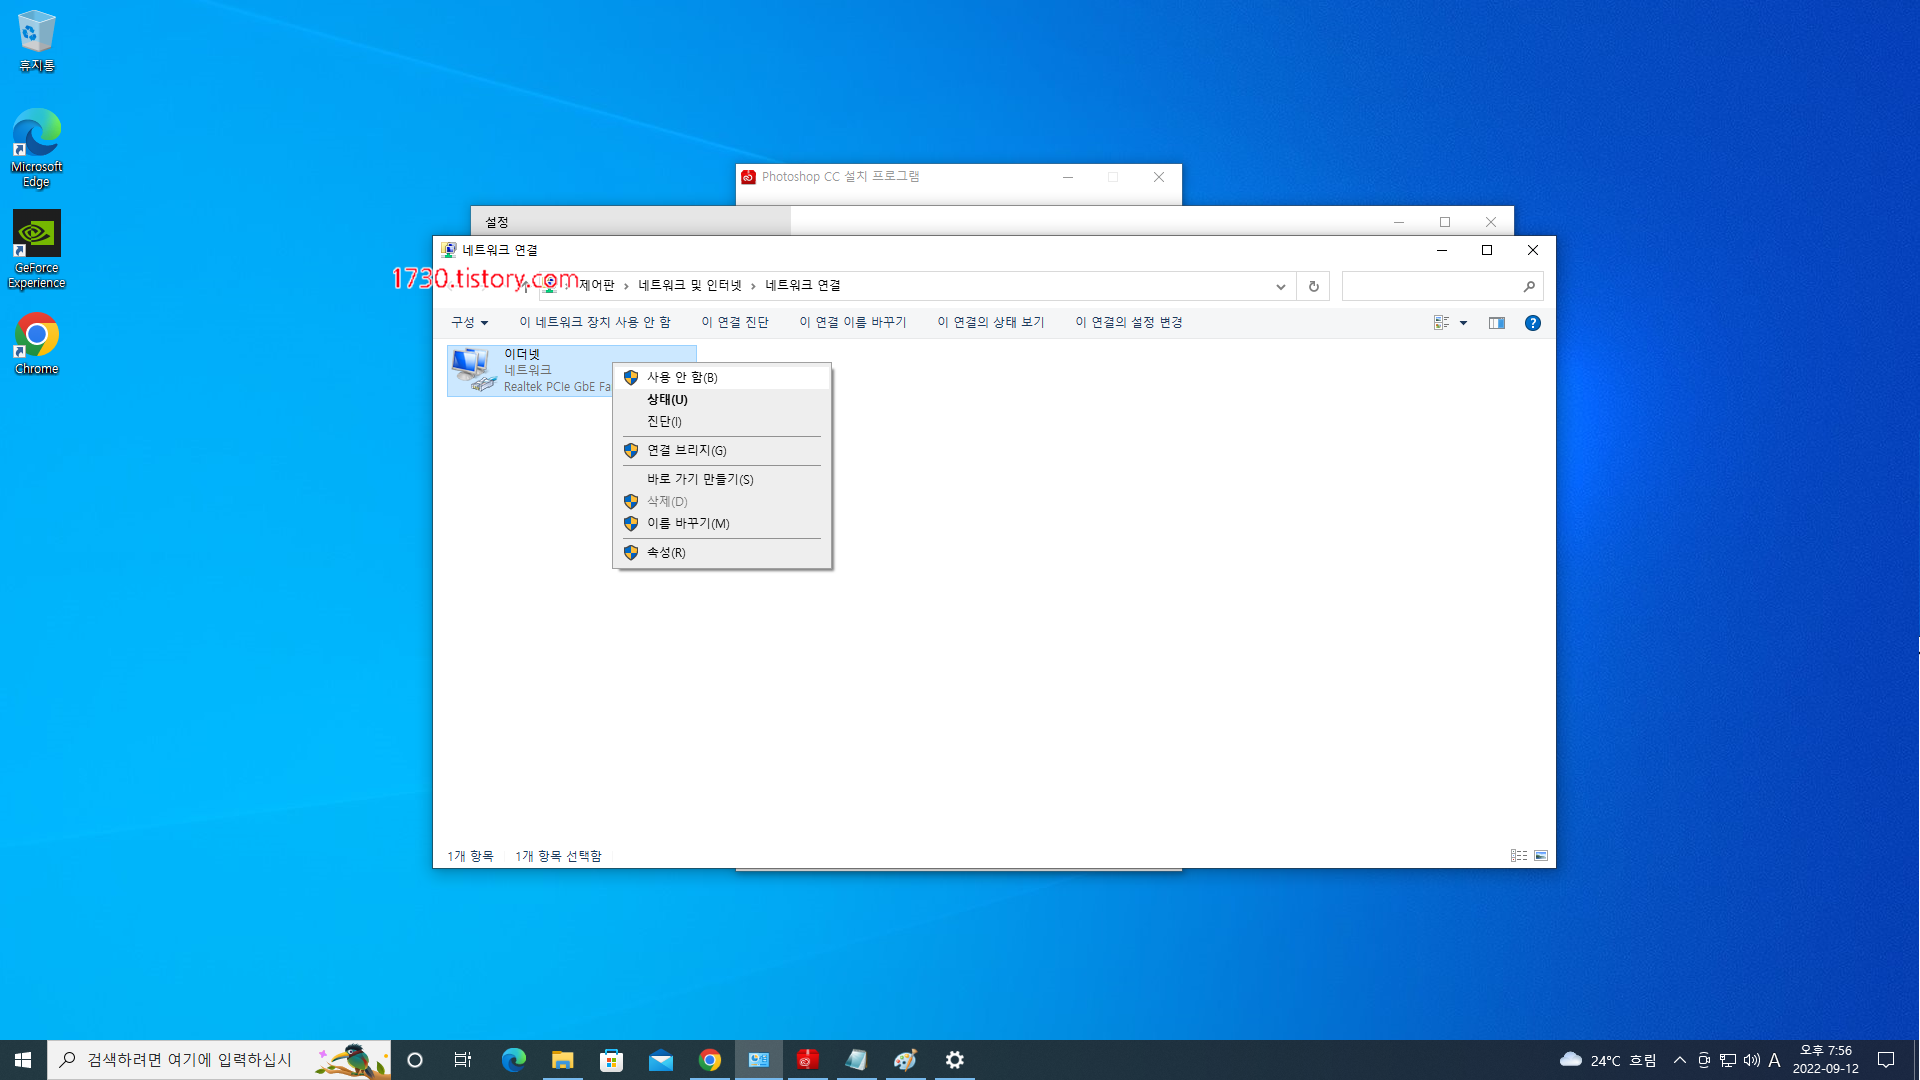Click the Settings gear in the taskbar

pyautogui.click(x=954, y=1060)
